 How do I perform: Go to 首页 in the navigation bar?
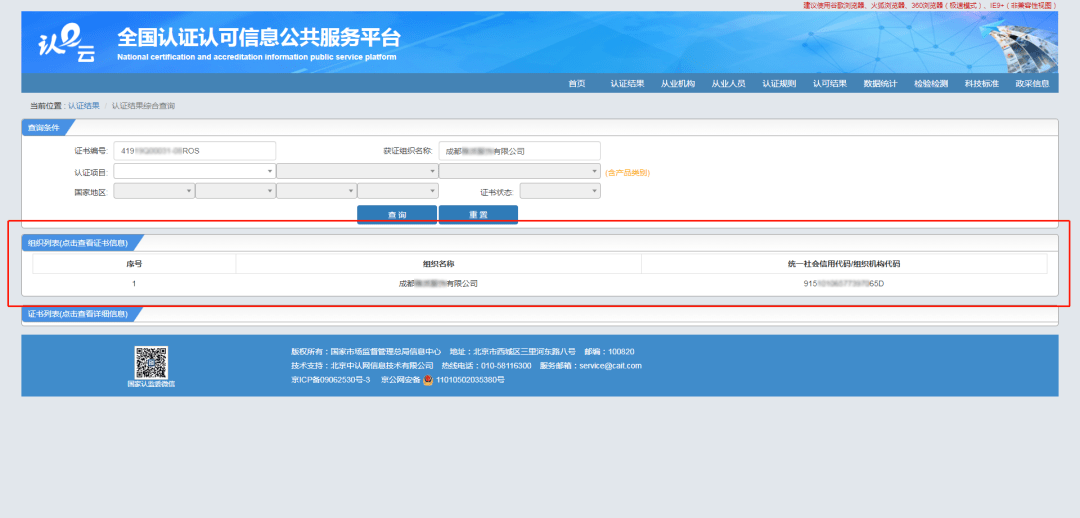click(576, 83)
